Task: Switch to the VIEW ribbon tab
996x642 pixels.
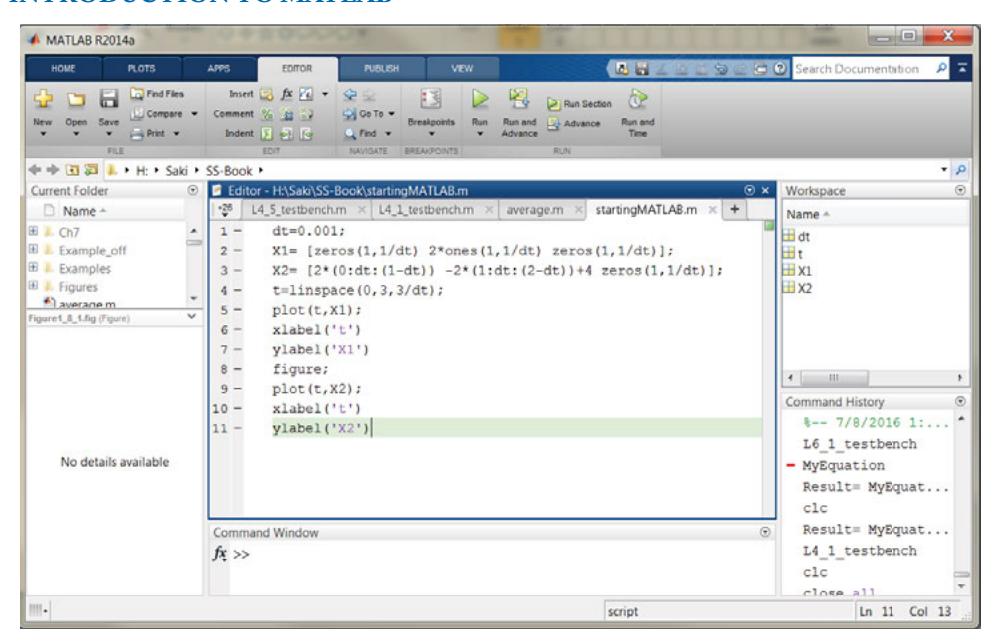Action: click(462, 69)
